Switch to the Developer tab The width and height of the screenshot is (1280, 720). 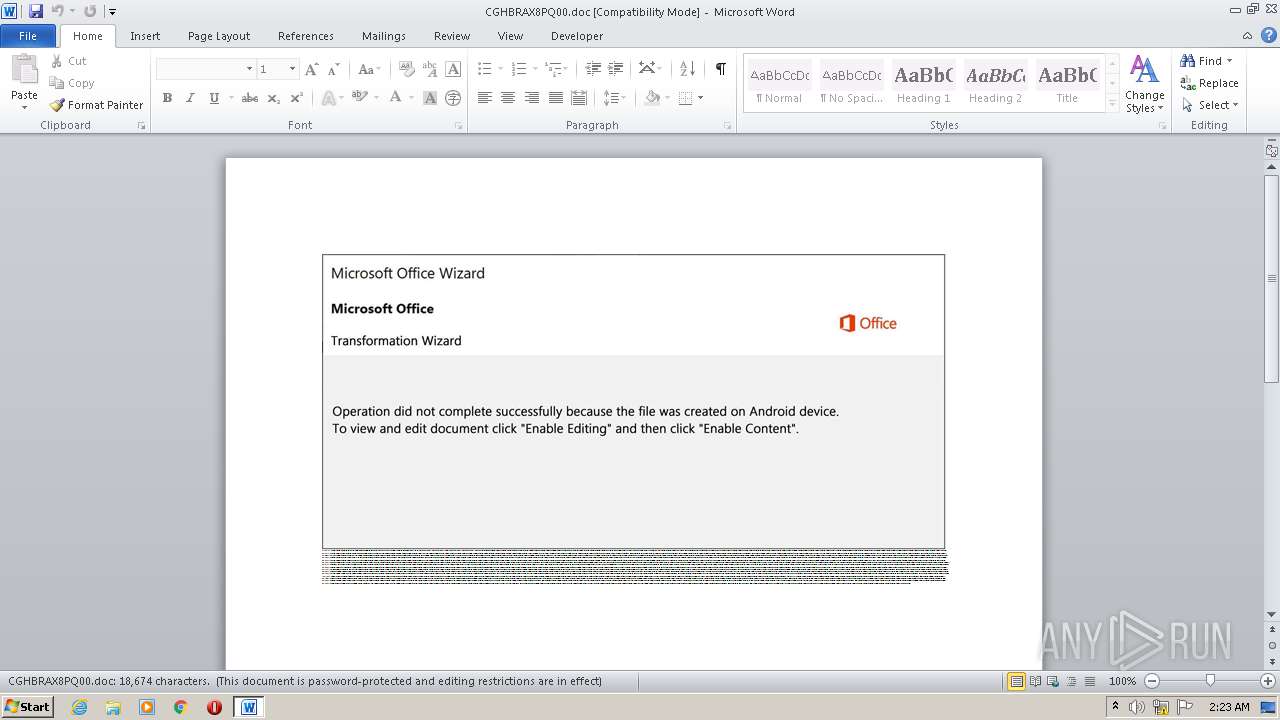[x=577, y=36]
